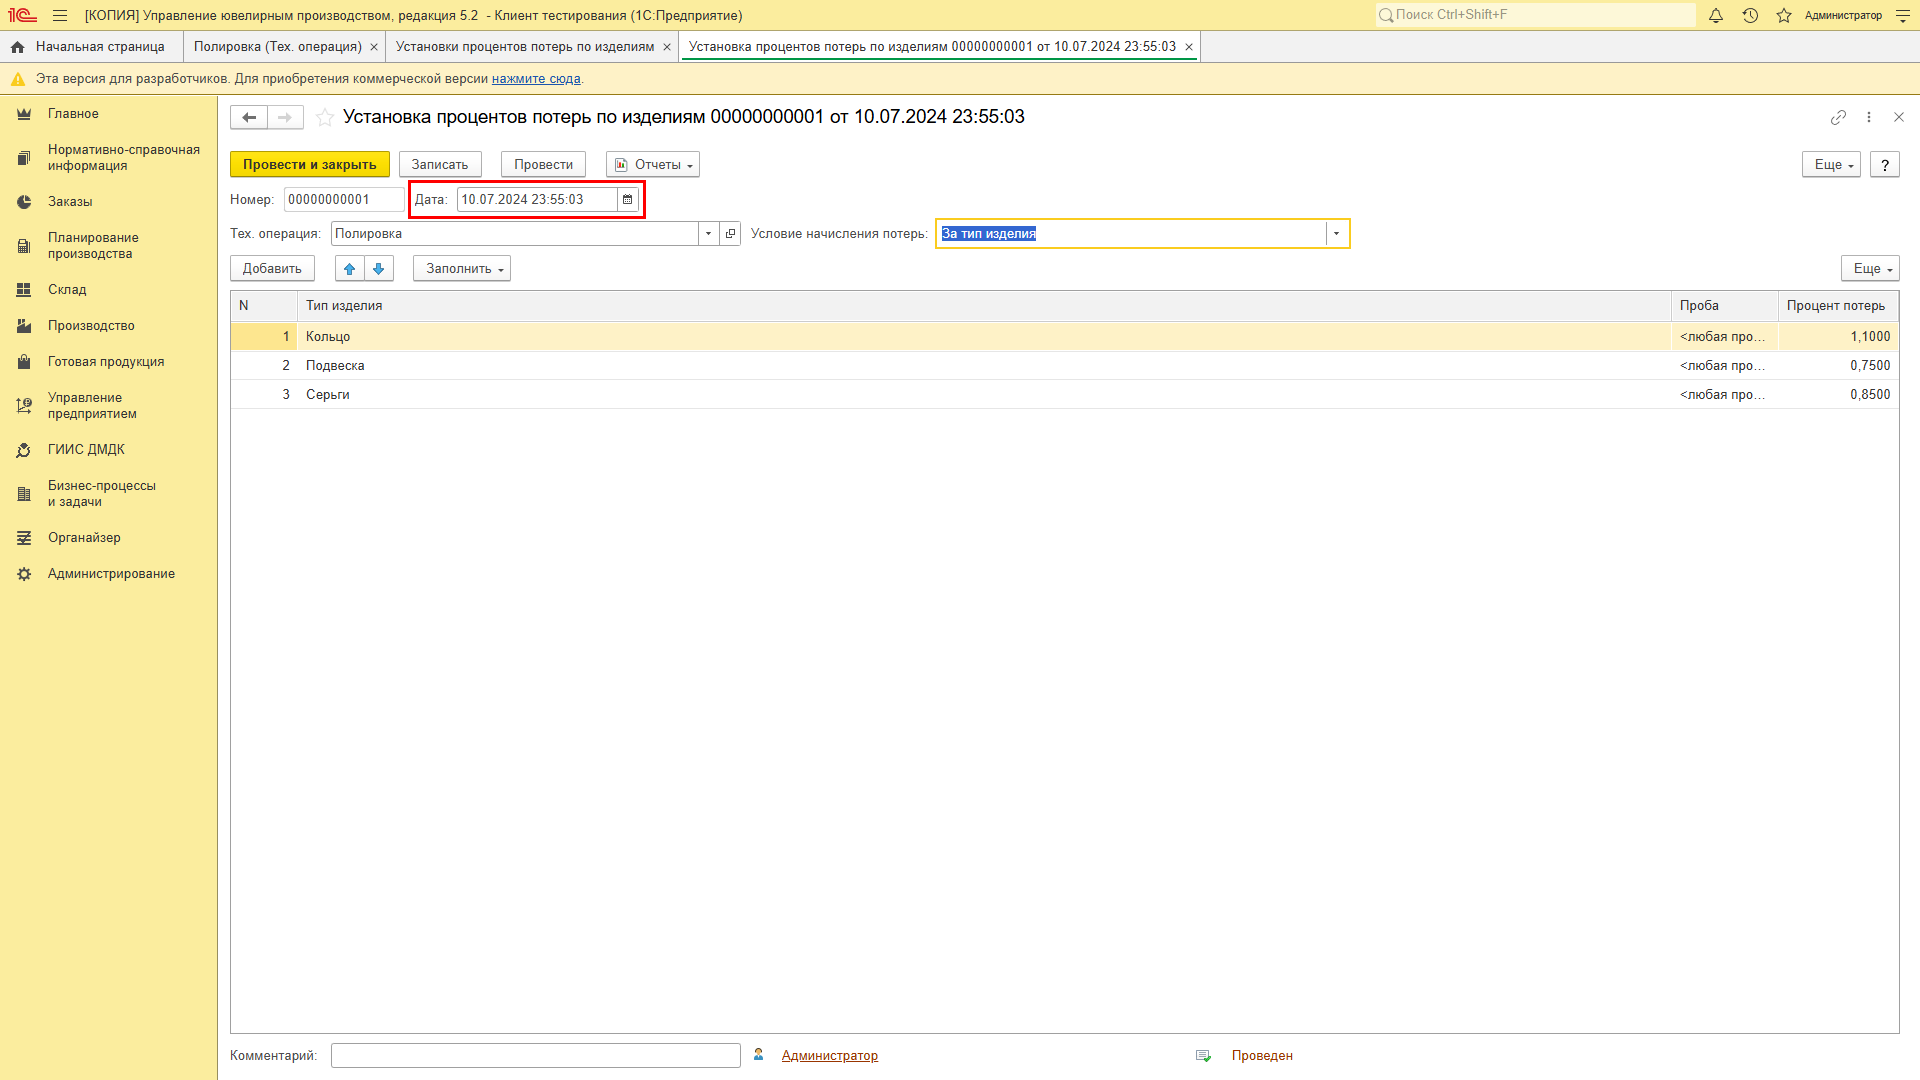Click the Склад section grid icon
The height and width of the screenshot is (1080, 1920).
(24, 290)
